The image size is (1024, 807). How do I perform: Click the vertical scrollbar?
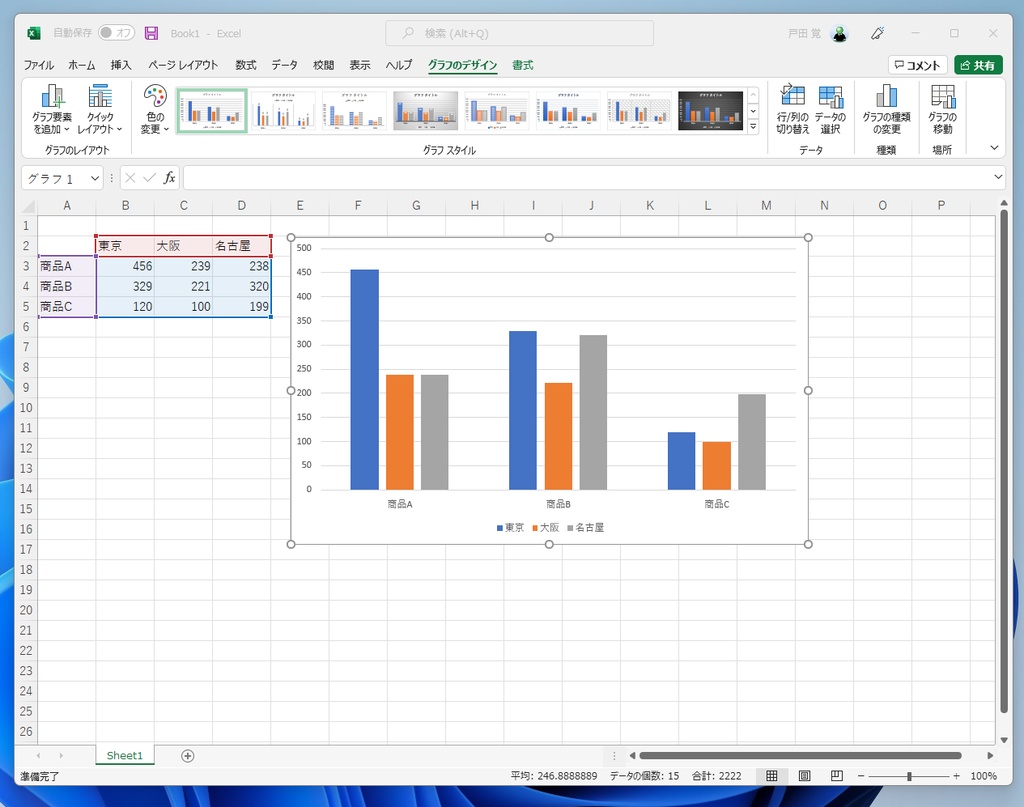1004,461
